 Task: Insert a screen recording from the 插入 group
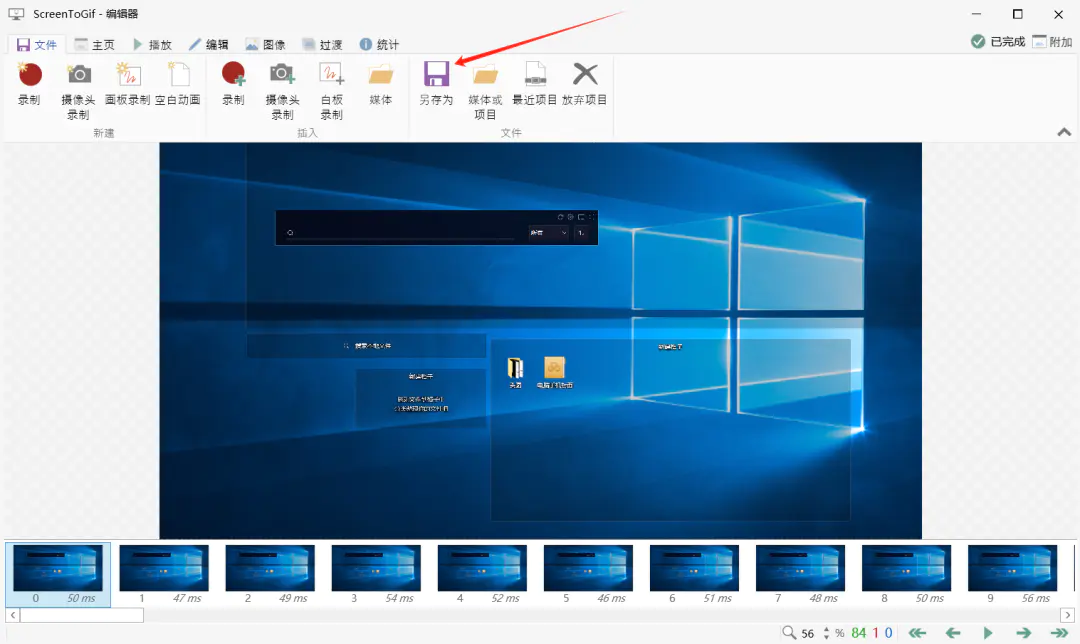pyautogui.click(x=233, y=84)
